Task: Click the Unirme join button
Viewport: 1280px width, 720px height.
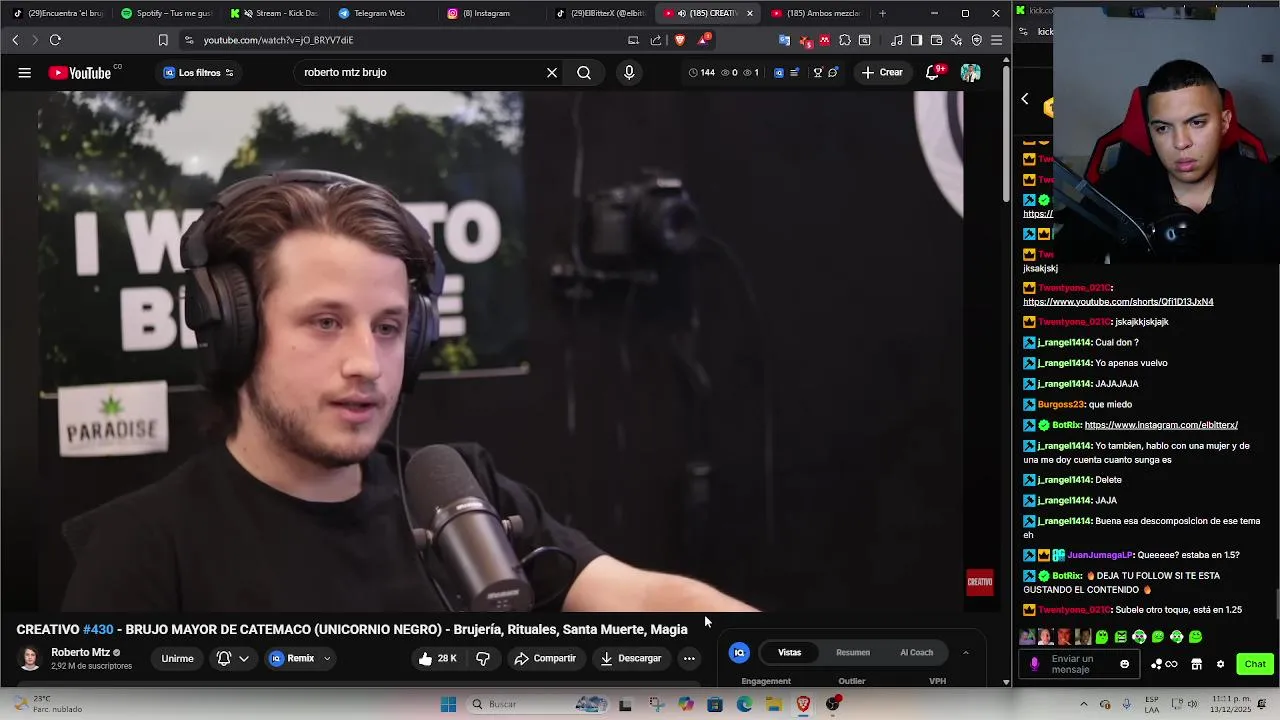Action: tap(177, 658)
